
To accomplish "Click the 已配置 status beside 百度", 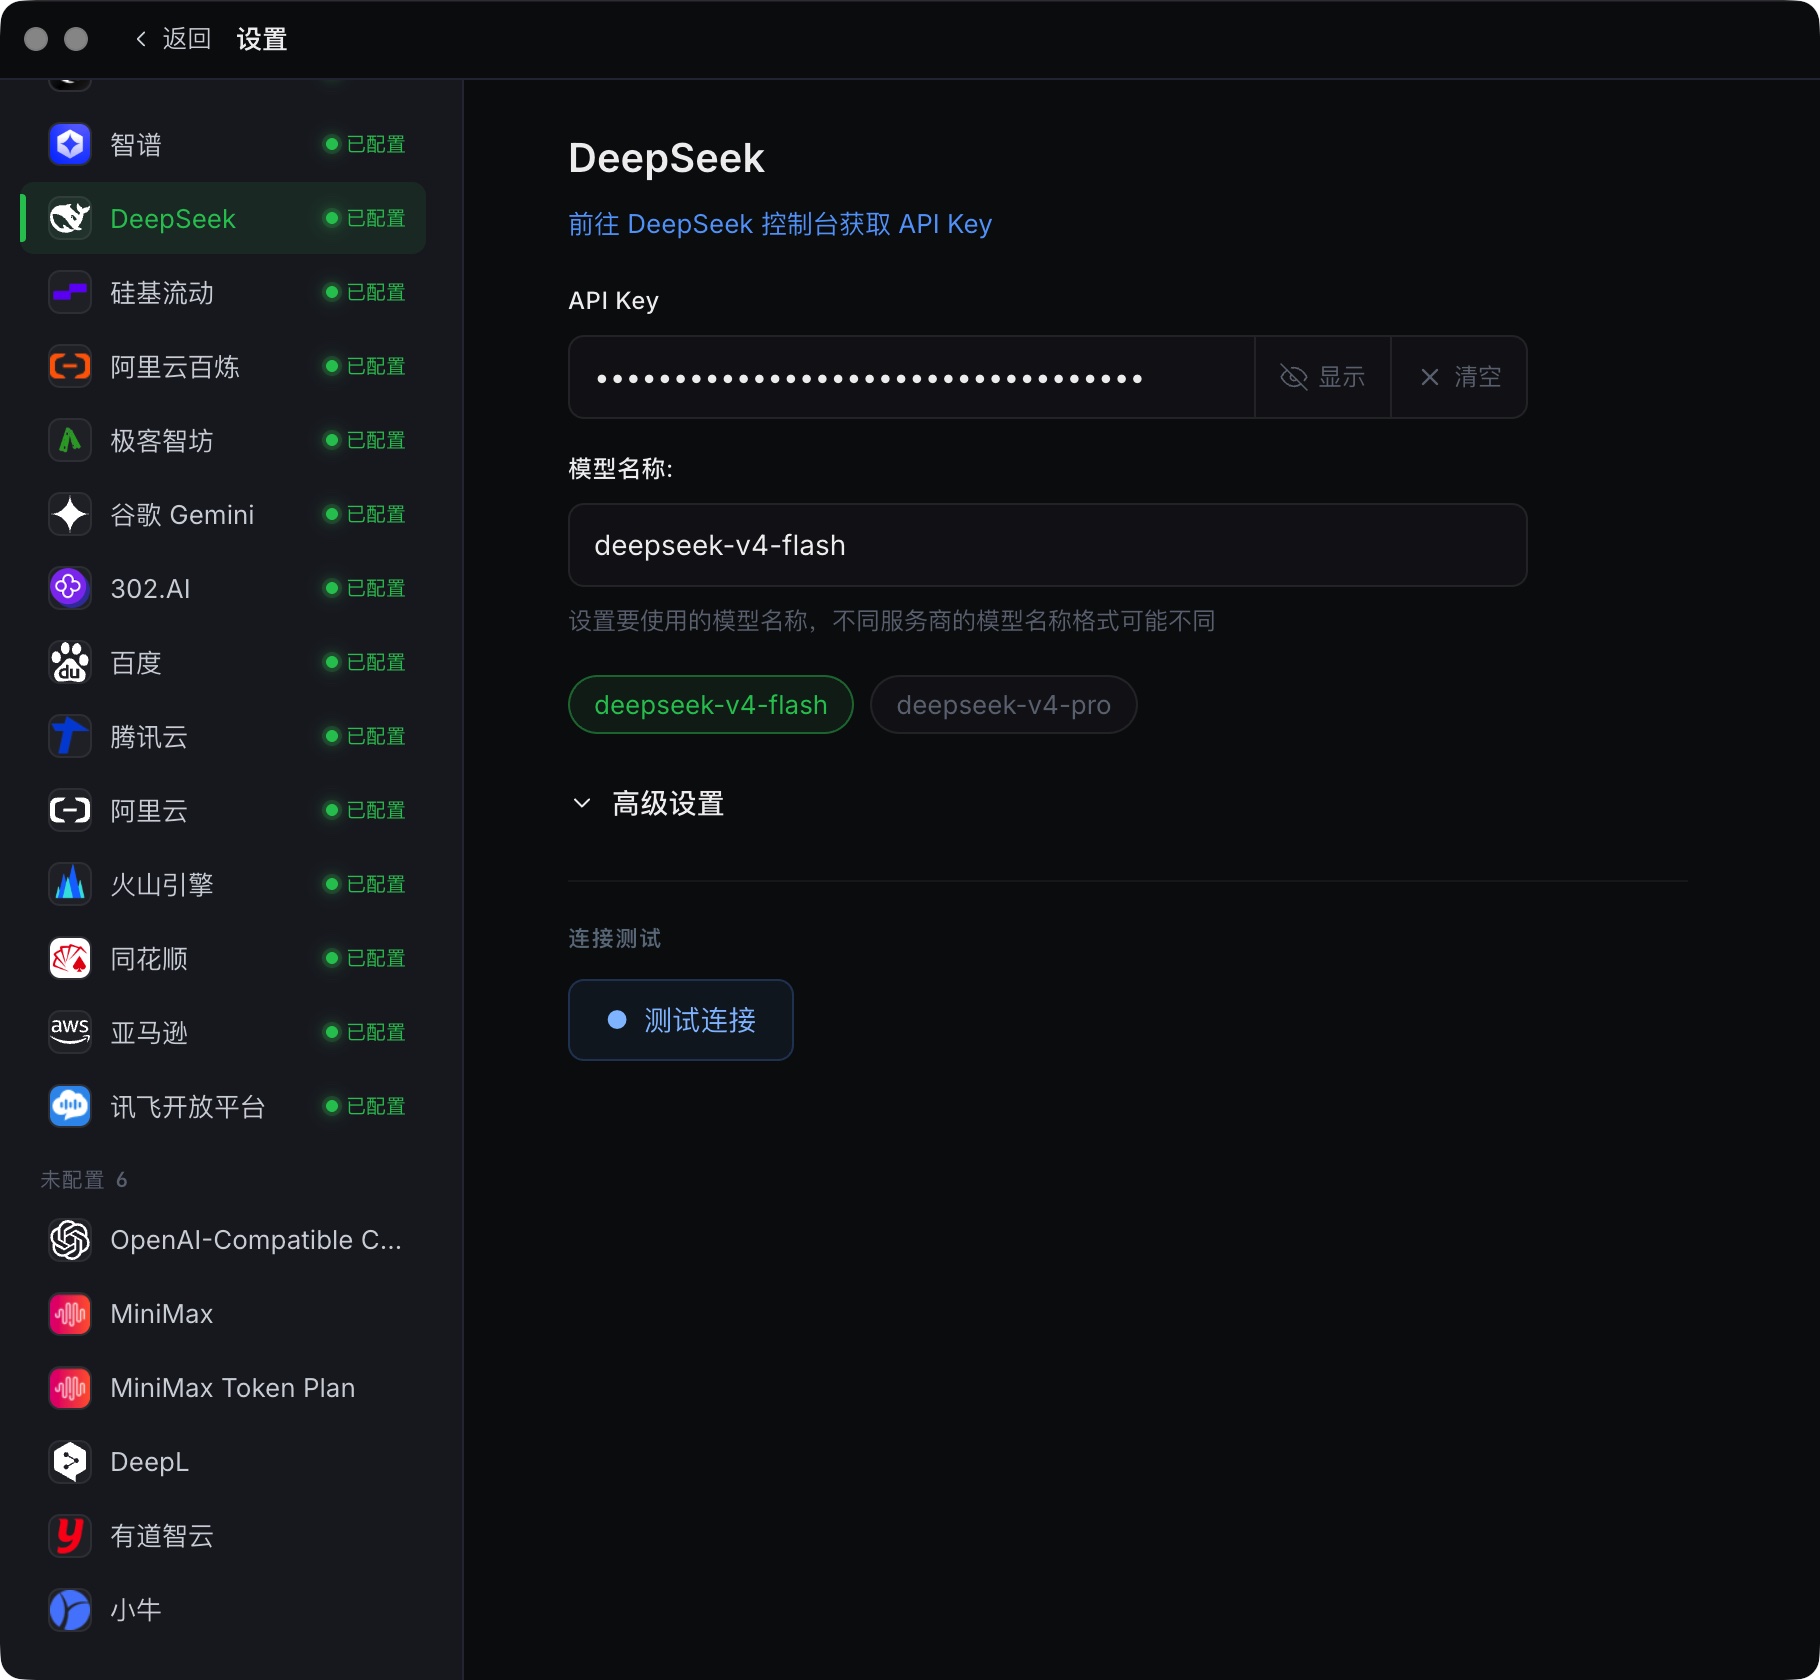I will [365, 663].
